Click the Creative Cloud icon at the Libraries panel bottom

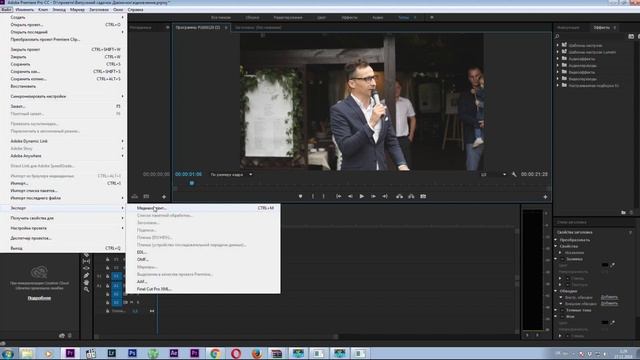coord(62,336)
